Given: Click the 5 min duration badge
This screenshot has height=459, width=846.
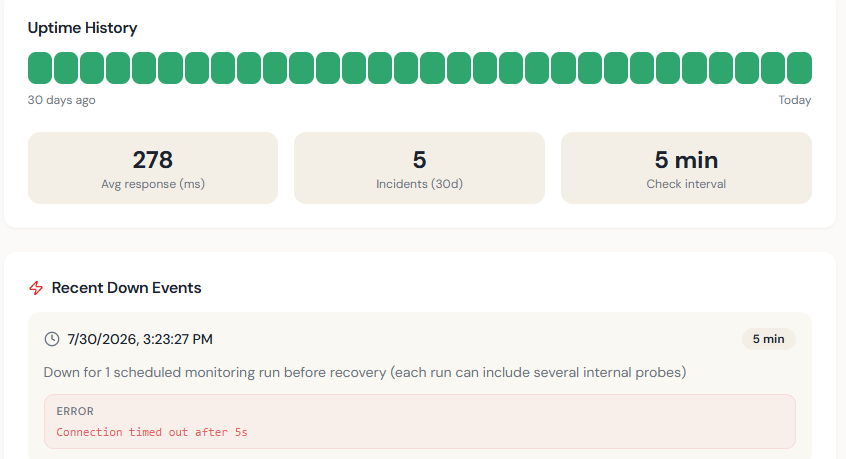Looking at the screenshot, I should click(x=768, y=339).
